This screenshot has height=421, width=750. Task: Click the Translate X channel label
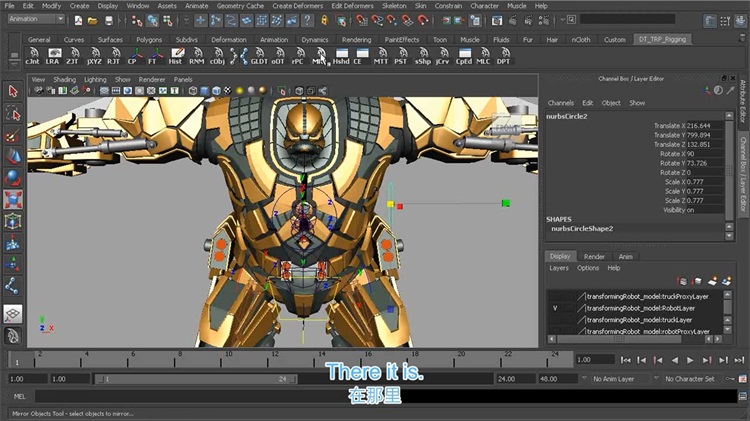tap(669, 125)
